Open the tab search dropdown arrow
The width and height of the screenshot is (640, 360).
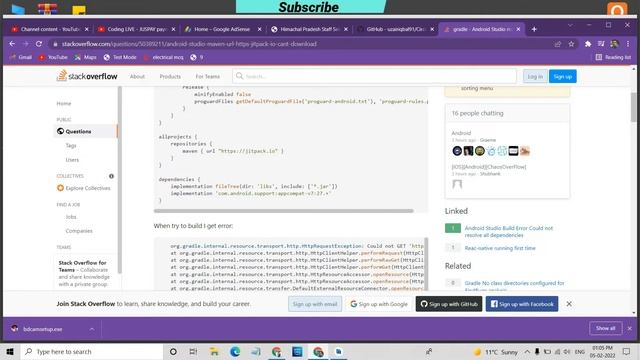click(570, 25)
